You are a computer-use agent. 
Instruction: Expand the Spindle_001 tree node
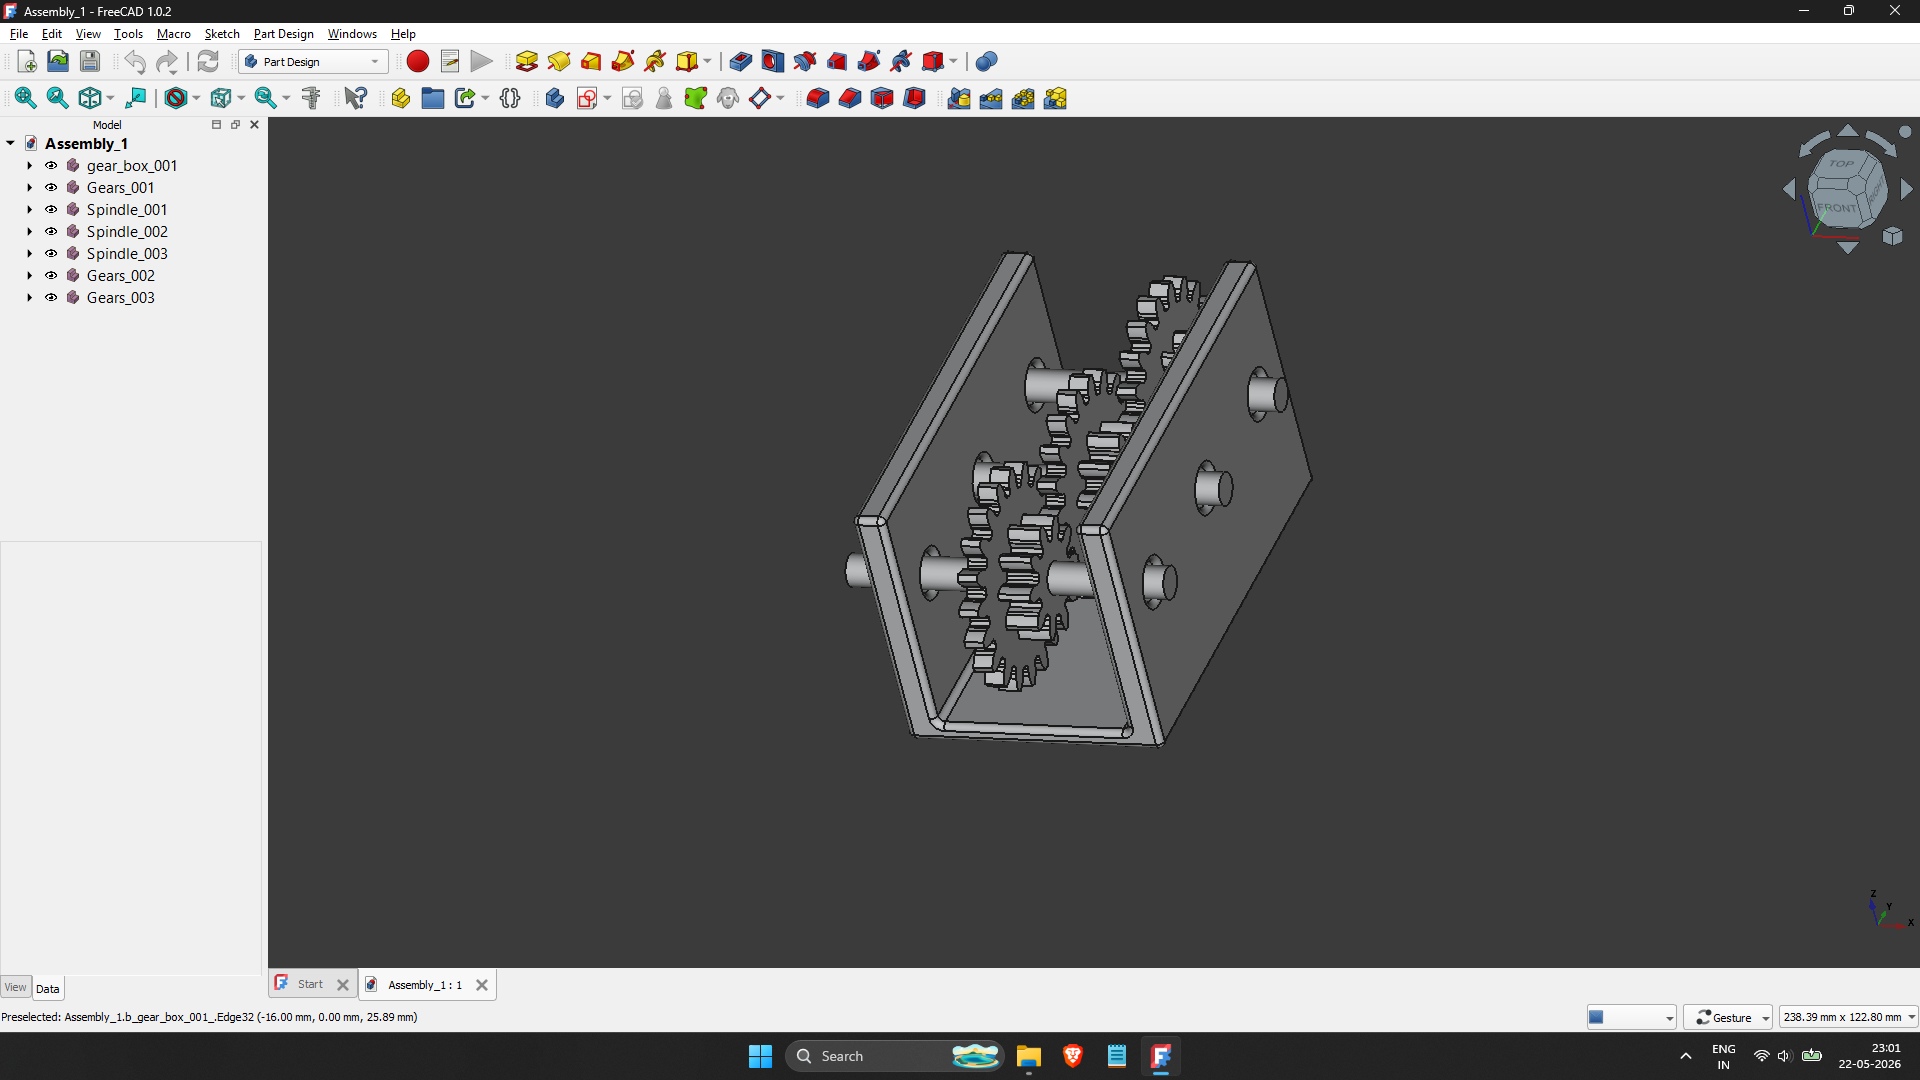coord(29,210)
